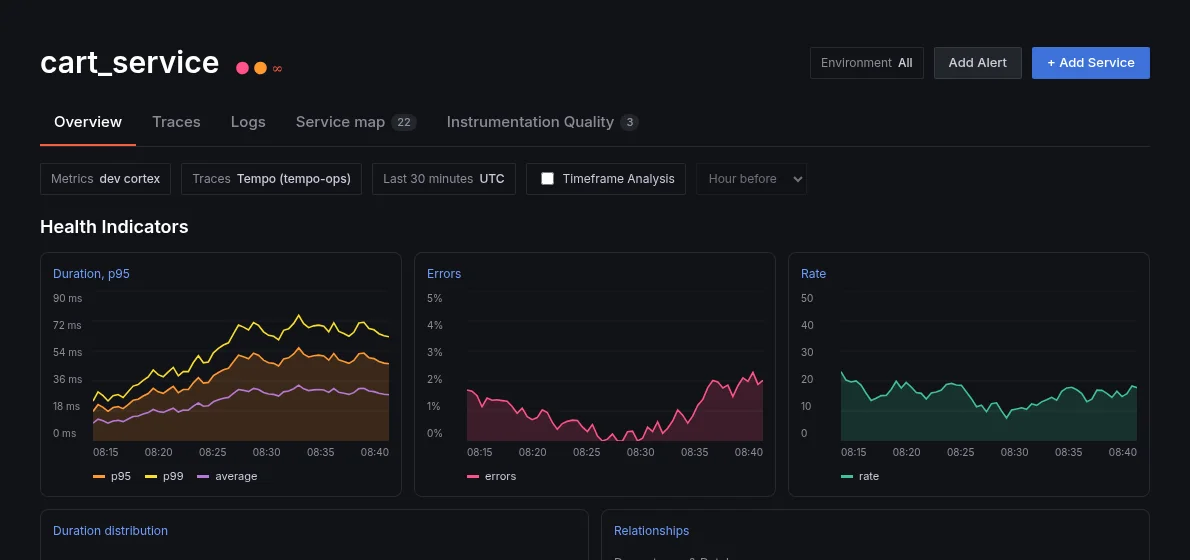Open the Rate panel title link
Screen dimensions: 1190x560
(x=814, y=274)
